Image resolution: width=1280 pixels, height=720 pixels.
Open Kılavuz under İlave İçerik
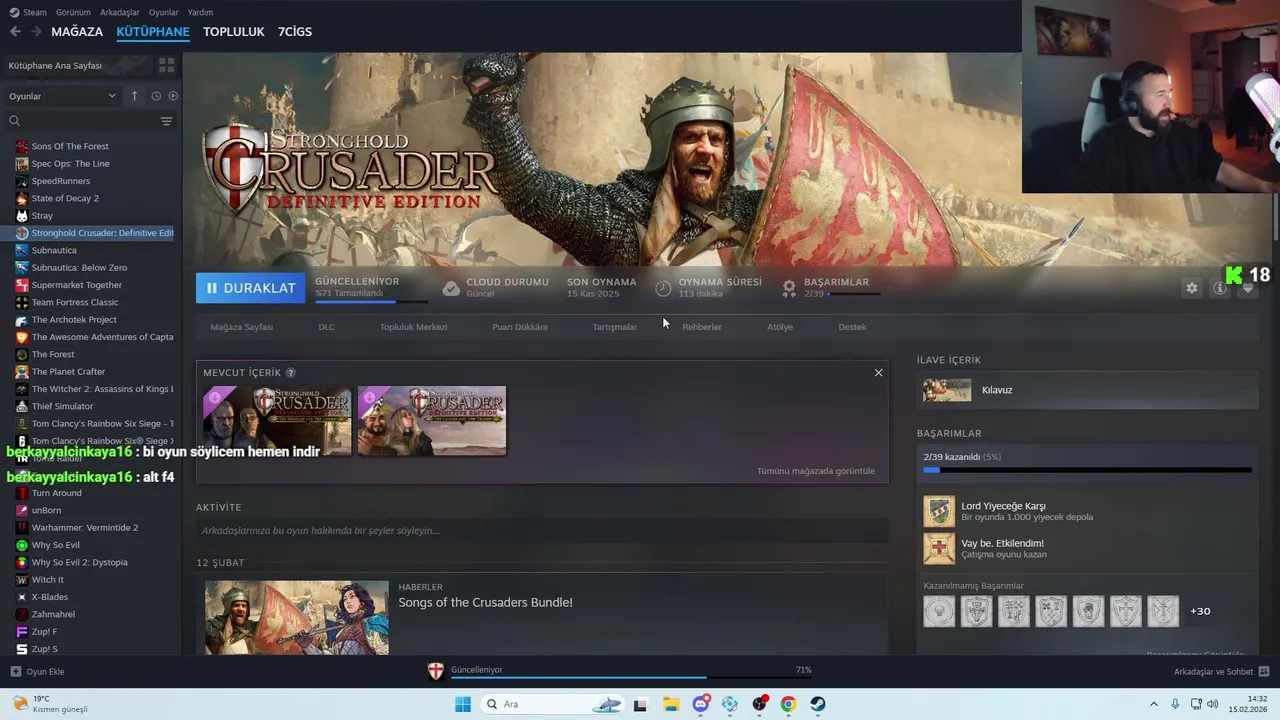pos(1088,390)
